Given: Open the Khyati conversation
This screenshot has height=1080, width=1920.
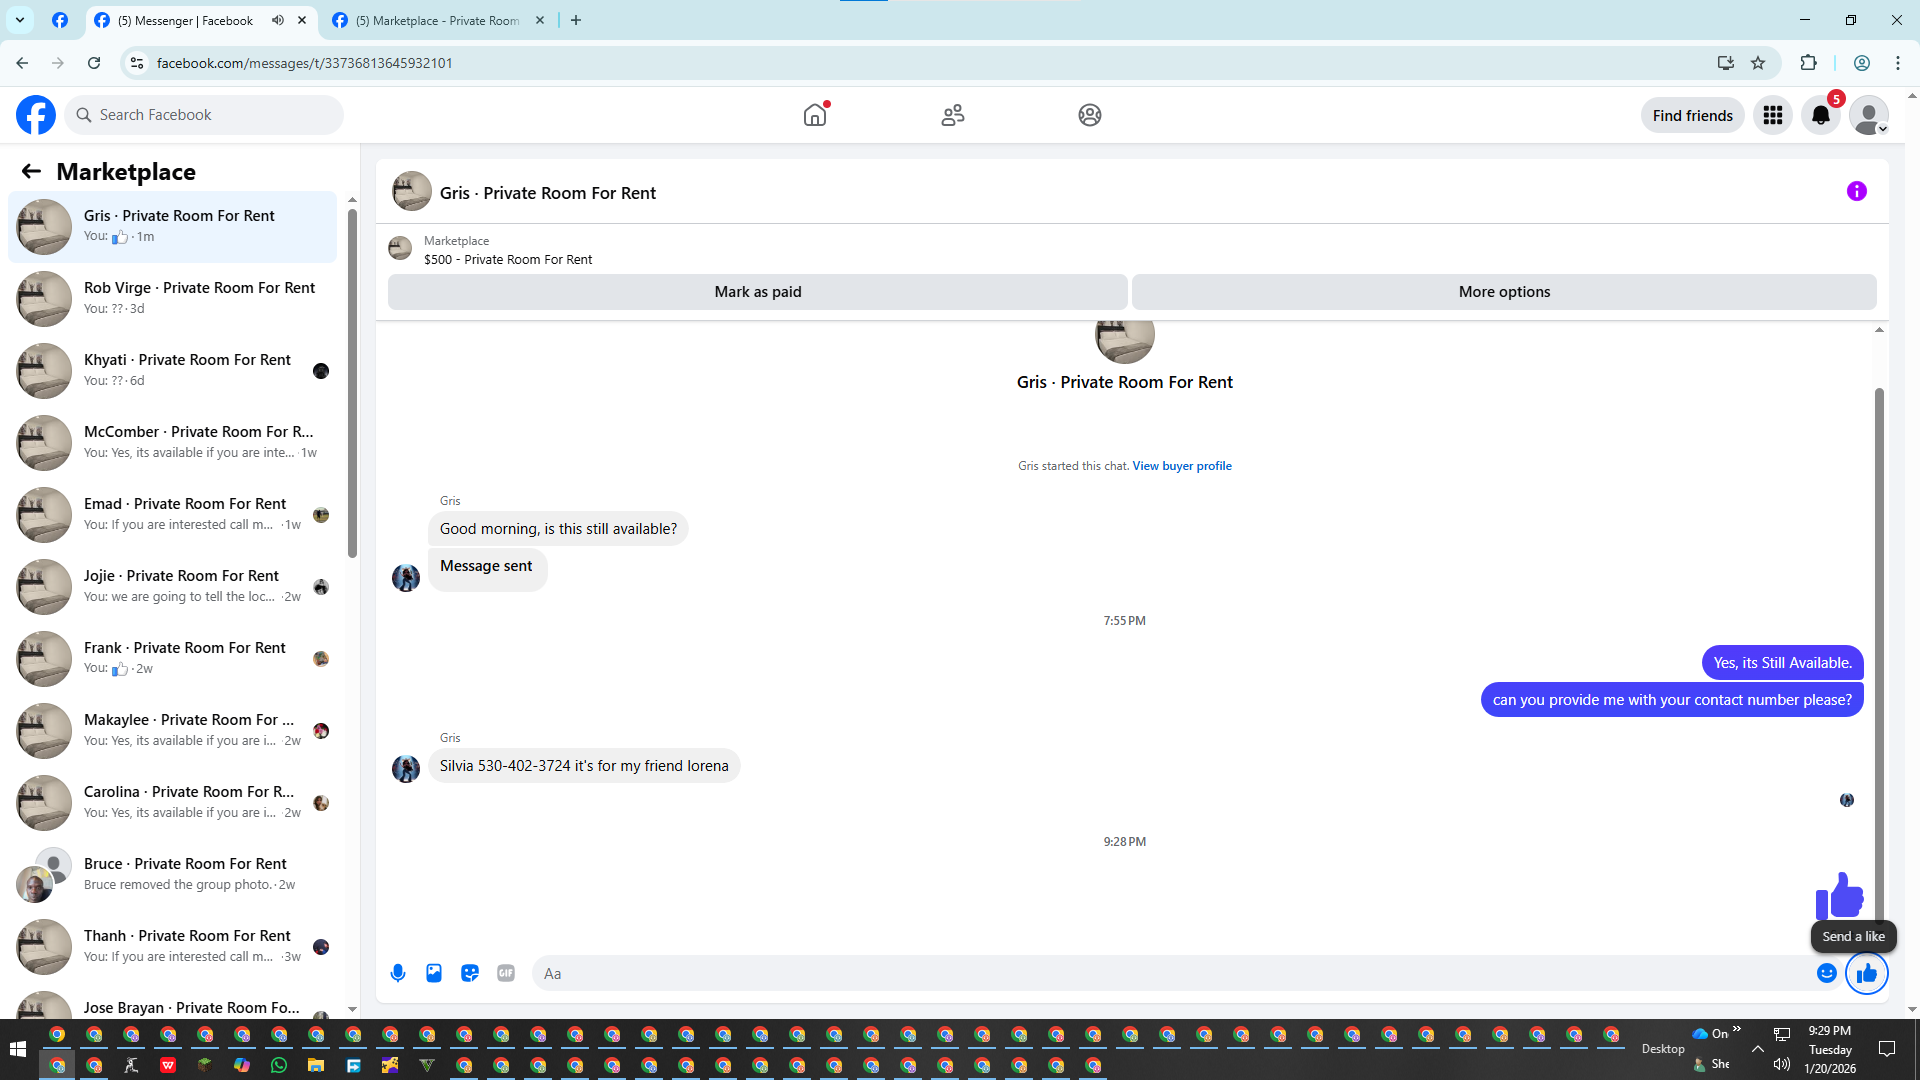Looking at the screenshot, I should (x=172, y=370).
